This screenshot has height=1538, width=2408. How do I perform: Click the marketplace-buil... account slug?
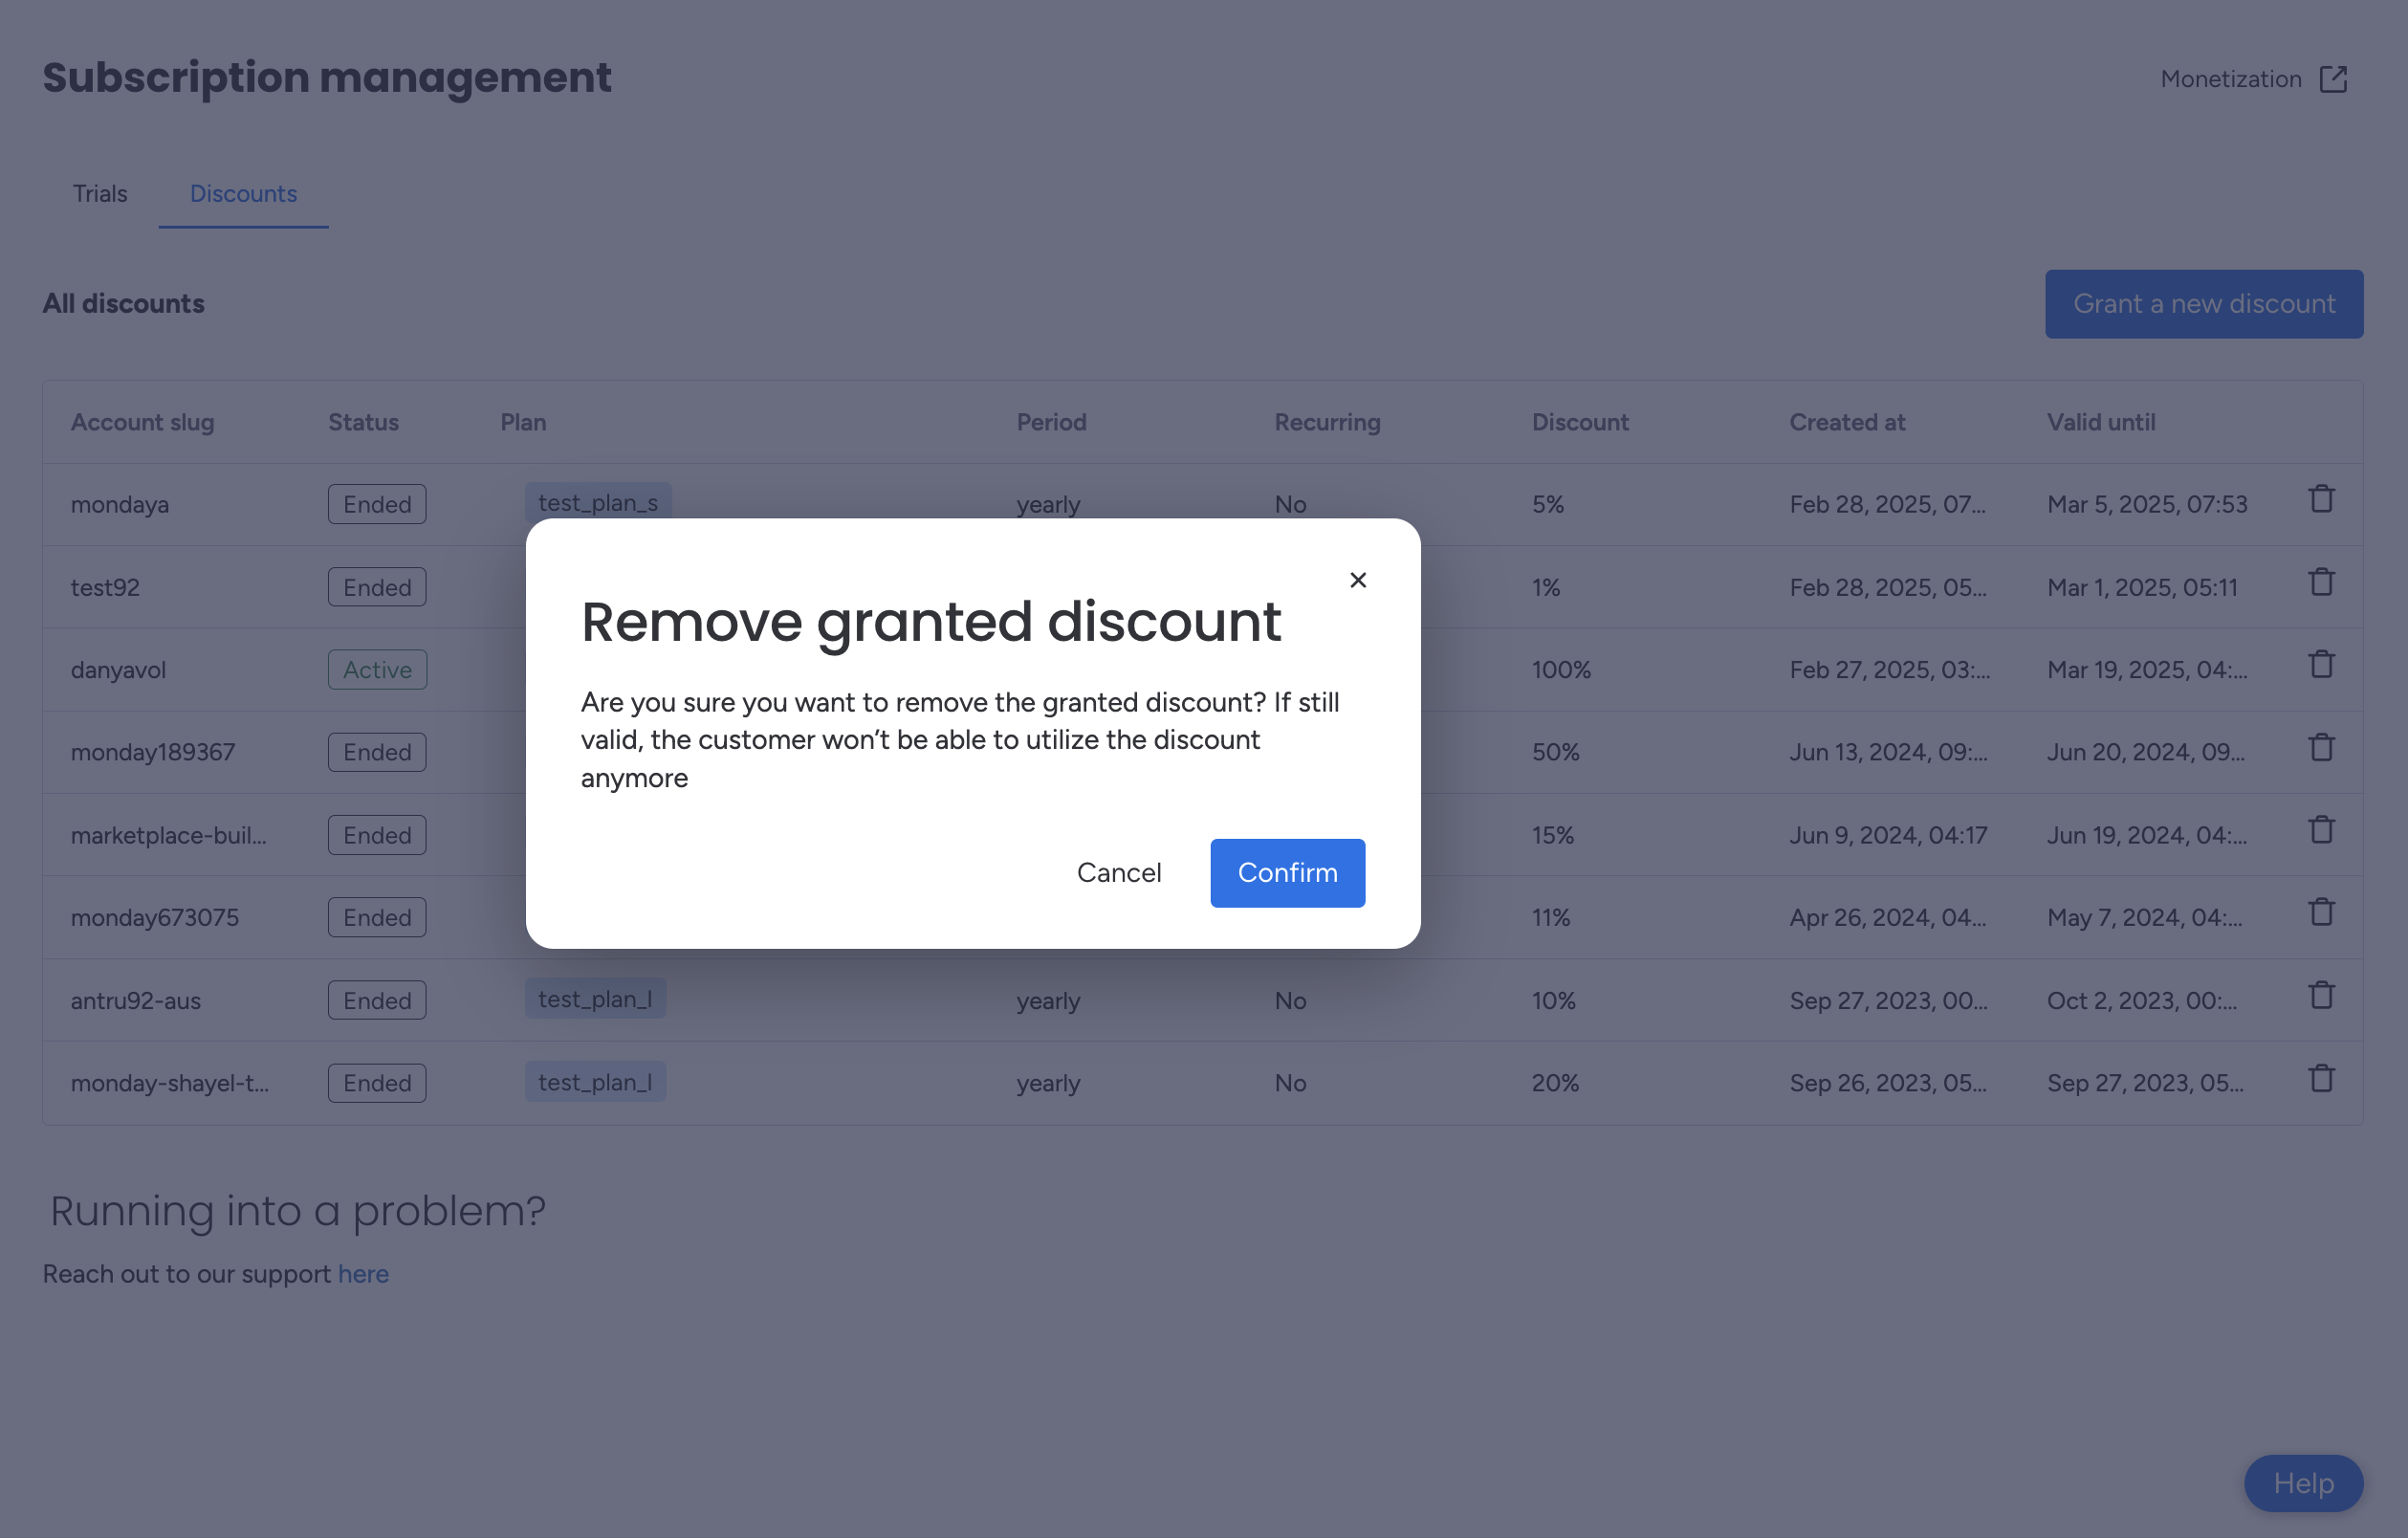pos(169,836)
